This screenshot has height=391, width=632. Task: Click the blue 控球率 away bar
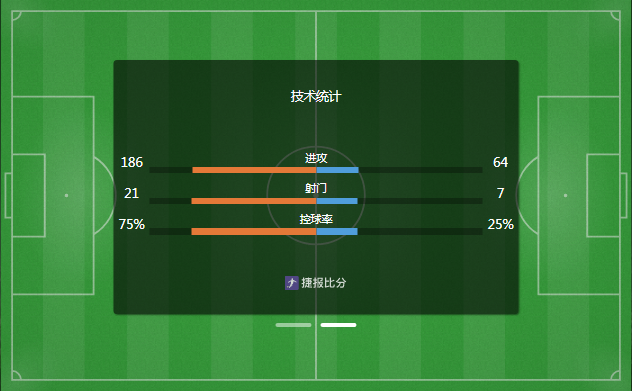pos(337,231)
